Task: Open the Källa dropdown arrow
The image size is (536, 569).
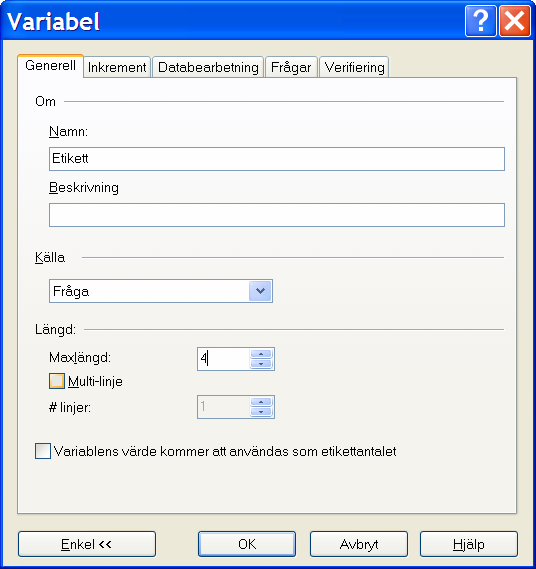Action: point(260,291)
